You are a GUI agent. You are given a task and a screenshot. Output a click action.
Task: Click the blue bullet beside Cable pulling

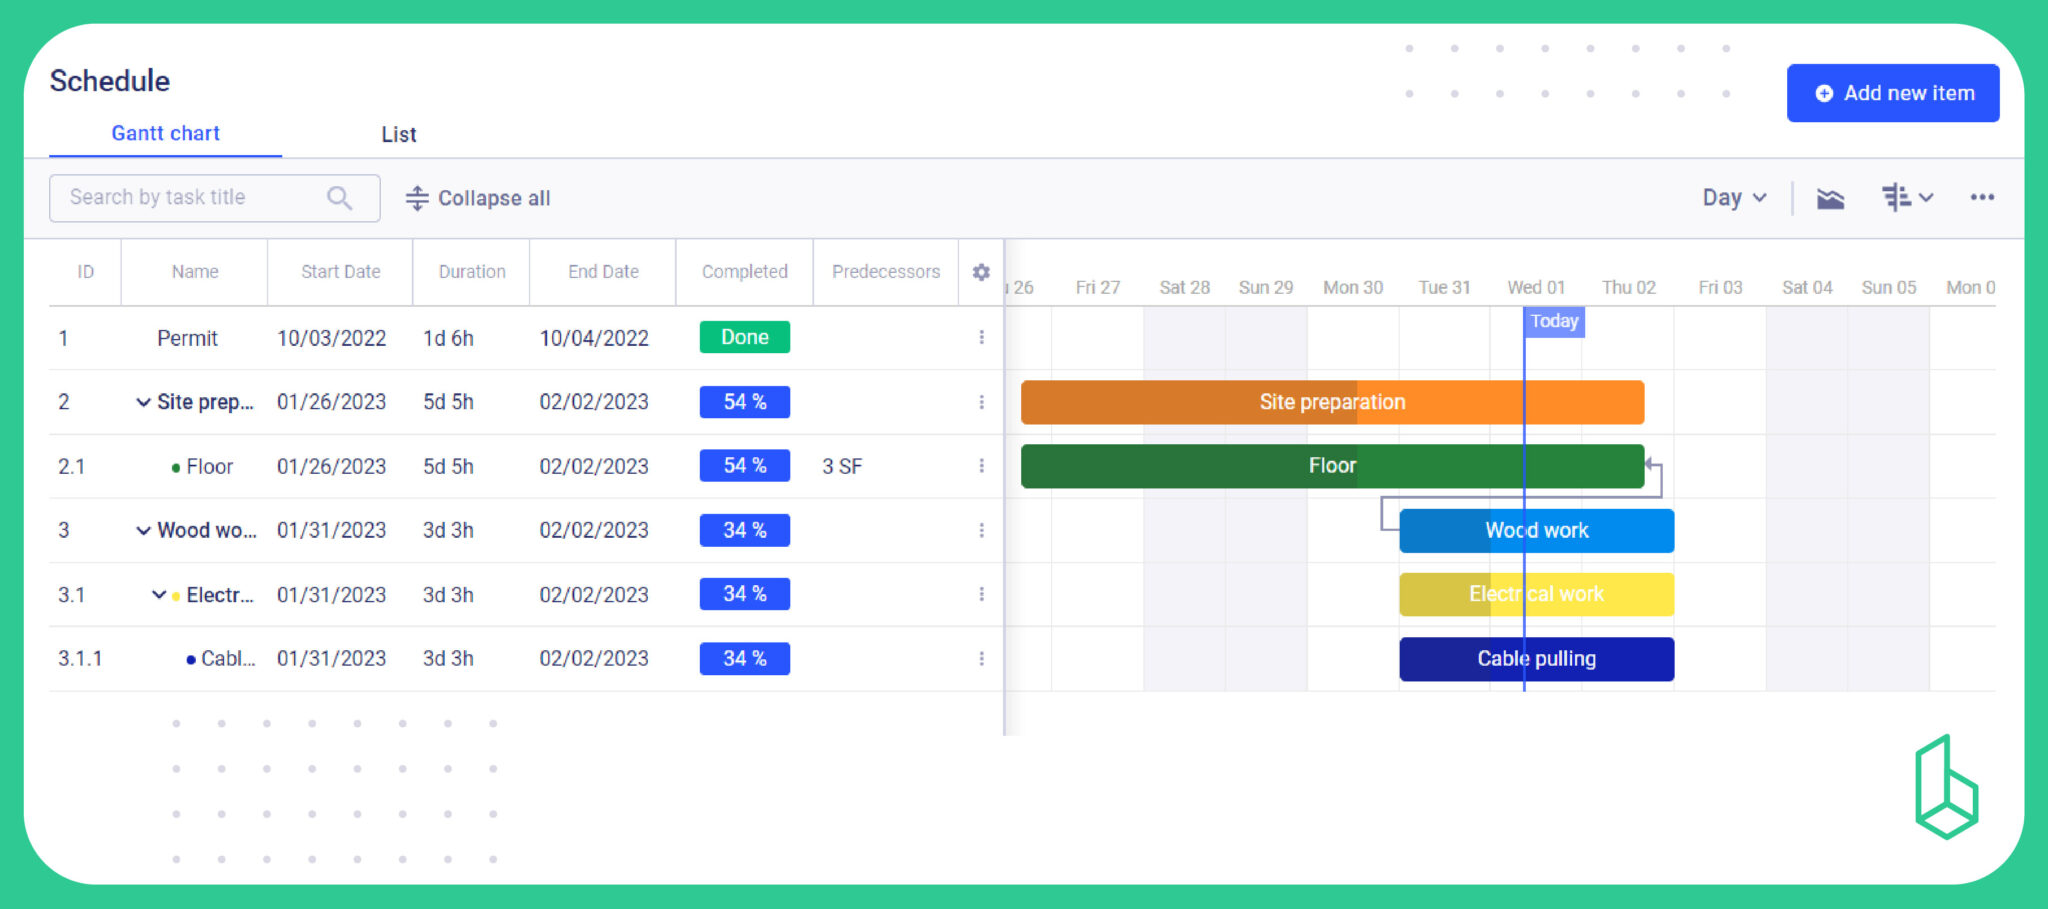(x=189, y=659)
